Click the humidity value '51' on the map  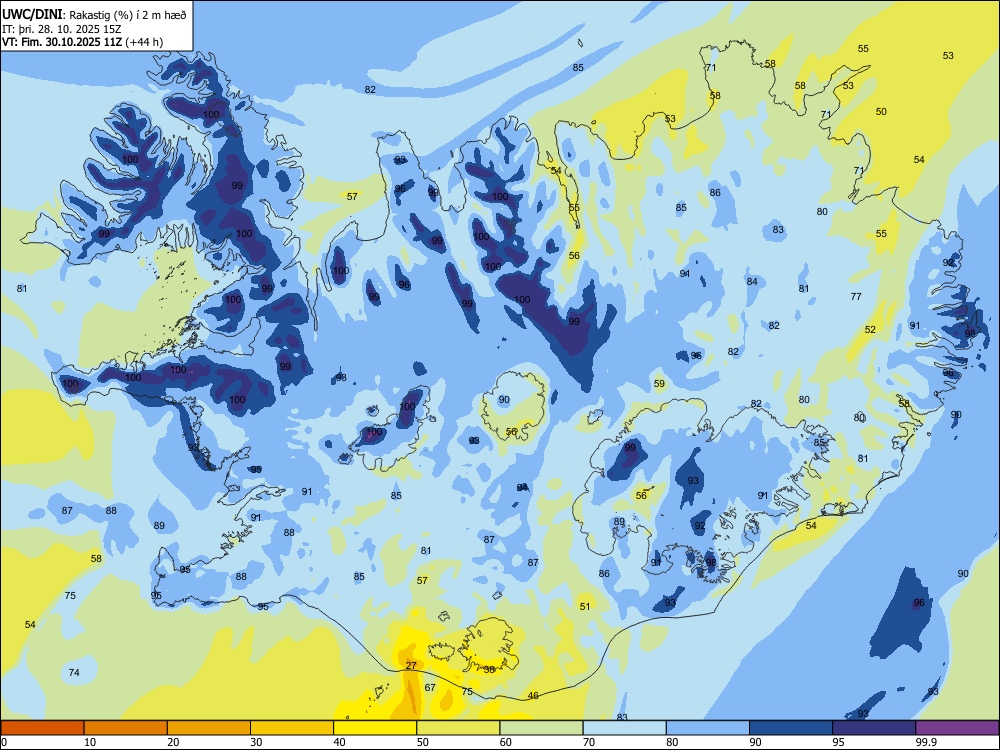(585, 606)
